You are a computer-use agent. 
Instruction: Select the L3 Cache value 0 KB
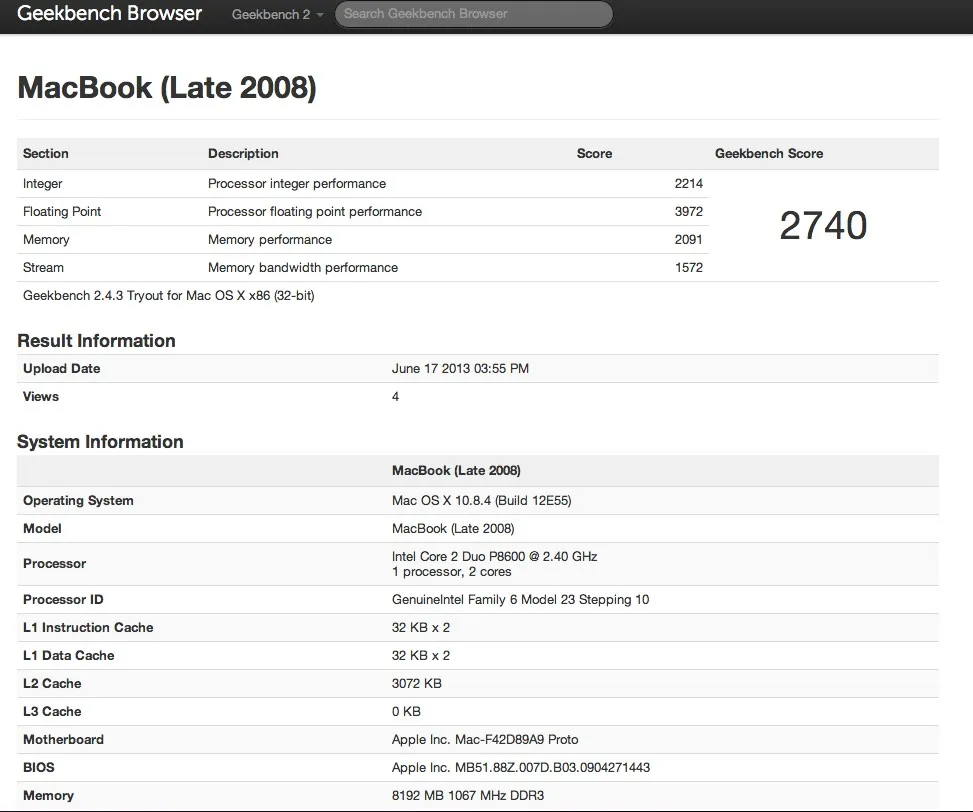(x=406, y=712)
